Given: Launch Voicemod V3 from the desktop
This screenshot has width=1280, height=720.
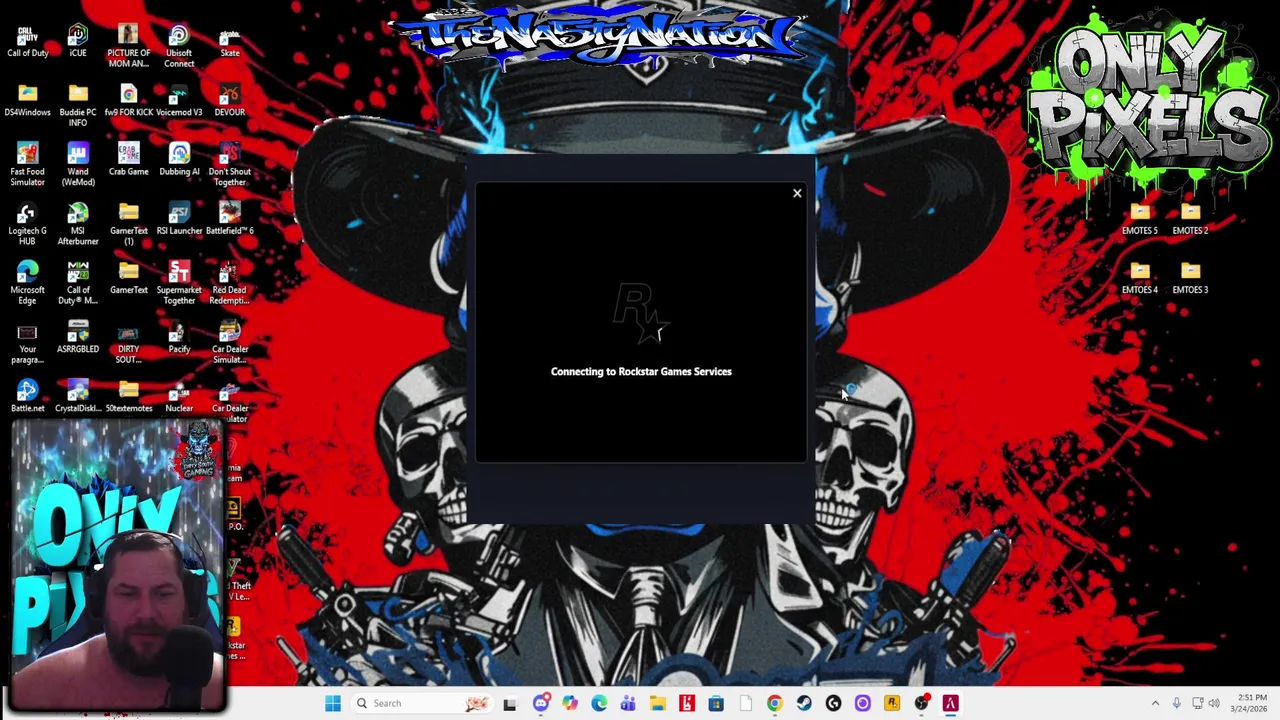Looking at the screenshot, I should [179, 101].
